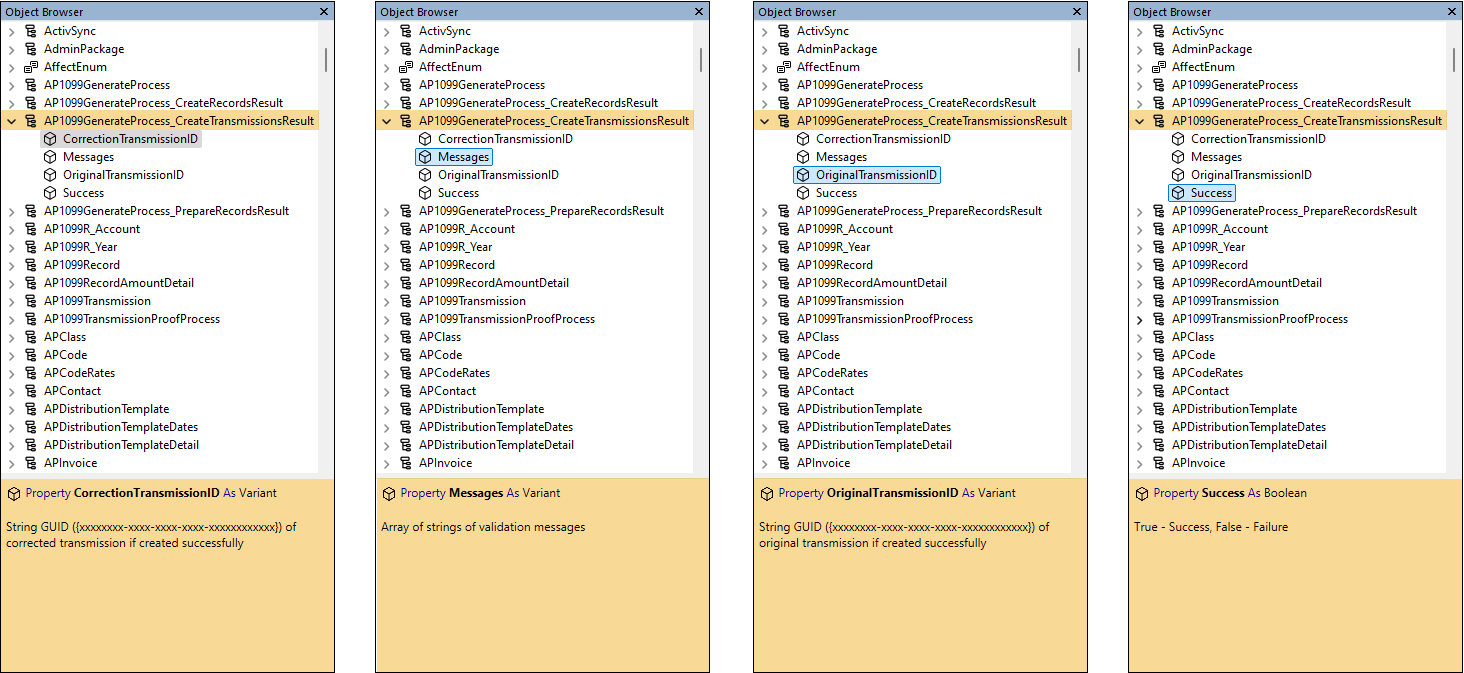Viewport: 1464px width, 673px height.
Task: Expand AP1099GenerateProcess in the second panel
Action: pyautogui.click(x=385, y=84)
